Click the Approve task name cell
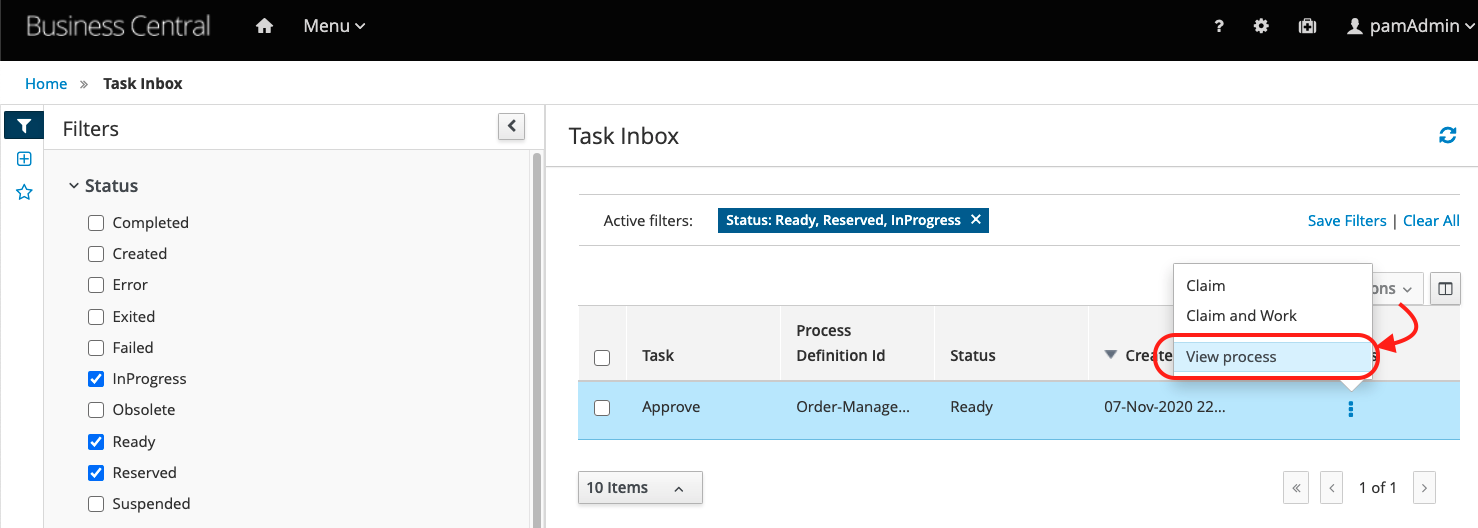The height and width of the screenshot is (528, 1478). pos(671,407)
